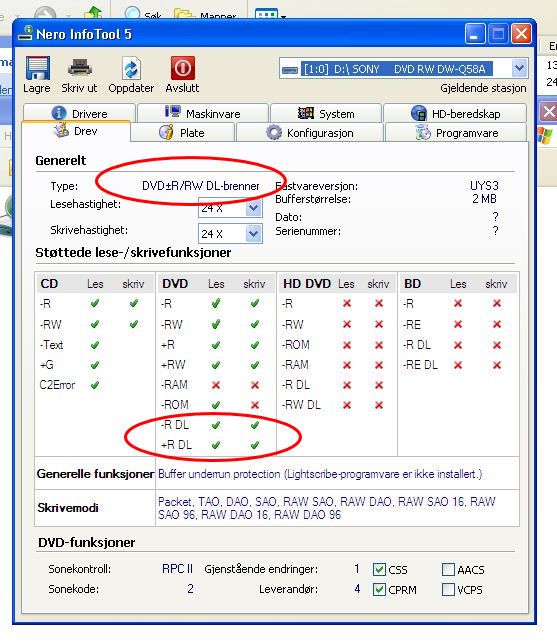Click the CD -RW write checkmark
Viewport: 557px width, 643px height.
coord(134,324)
